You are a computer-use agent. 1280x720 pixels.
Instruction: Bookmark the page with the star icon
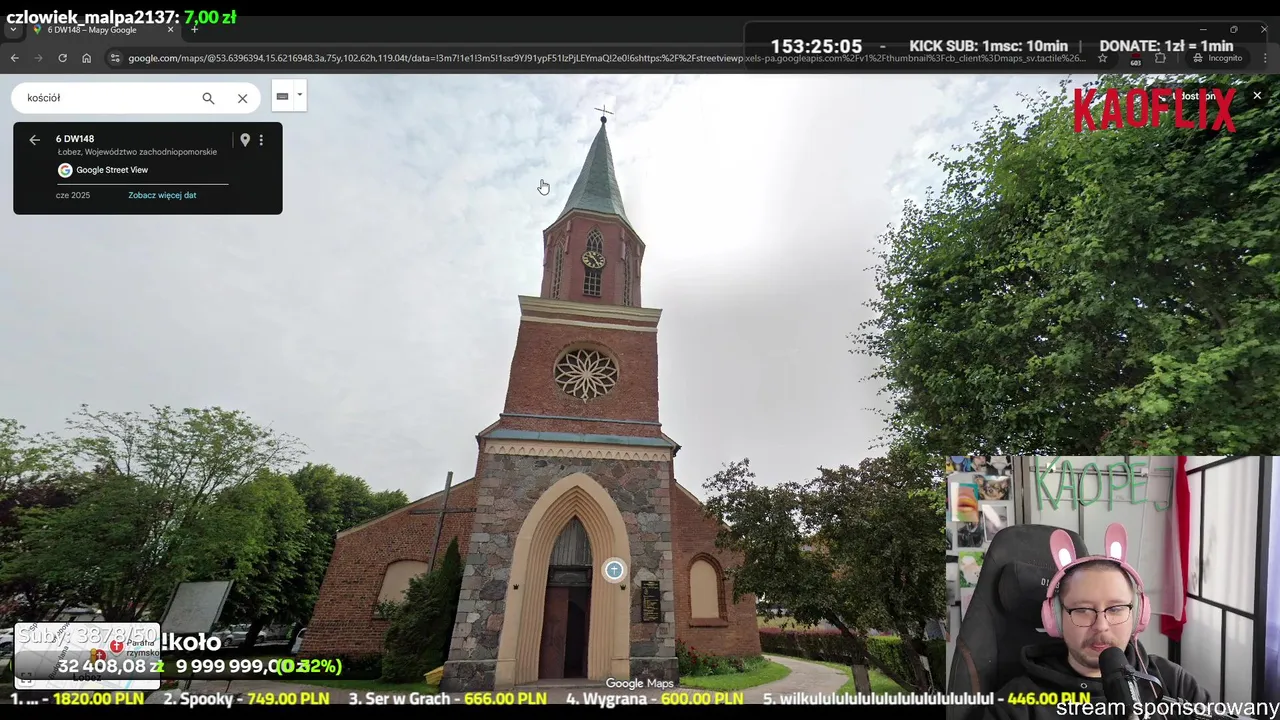click(1102, 58)
